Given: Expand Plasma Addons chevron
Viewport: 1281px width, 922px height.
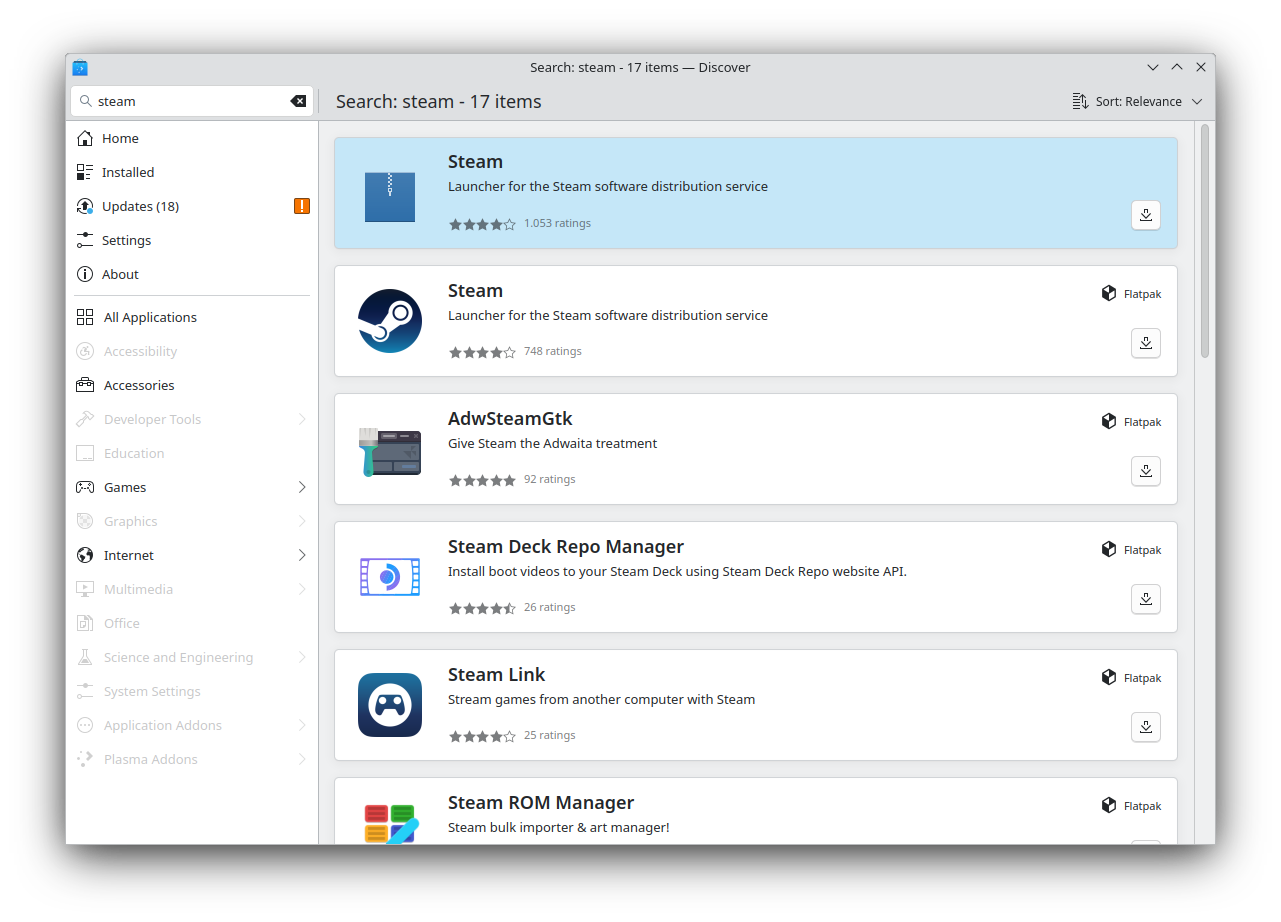Looking at the screenshot, I should (302, 759).
